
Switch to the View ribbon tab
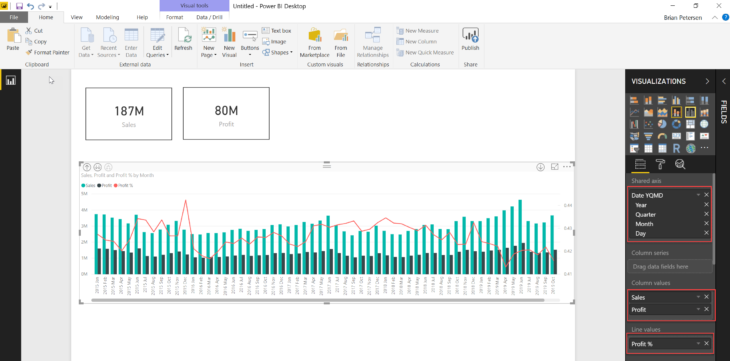pos(76,17)
